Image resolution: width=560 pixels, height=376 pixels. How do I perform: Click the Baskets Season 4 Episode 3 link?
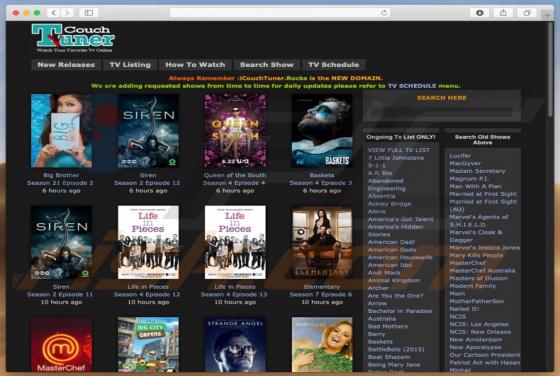321,183
